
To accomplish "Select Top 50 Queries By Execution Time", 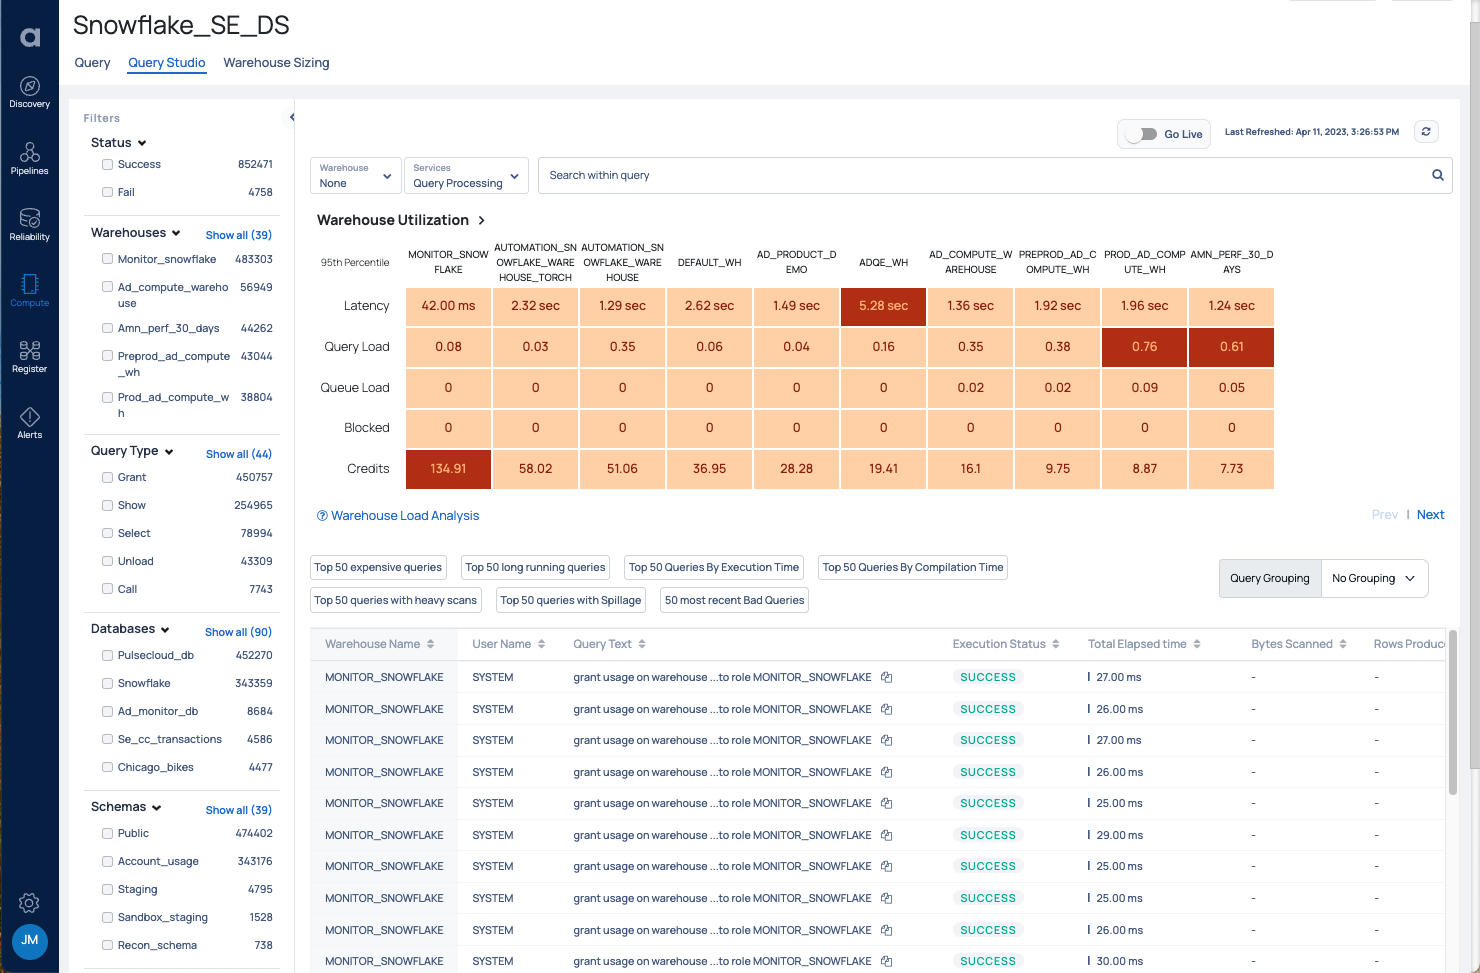I will point(714,567).
